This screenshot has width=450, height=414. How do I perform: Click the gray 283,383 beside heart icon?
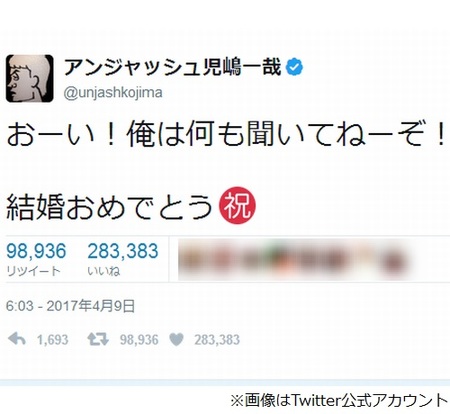tap(217, 340)
